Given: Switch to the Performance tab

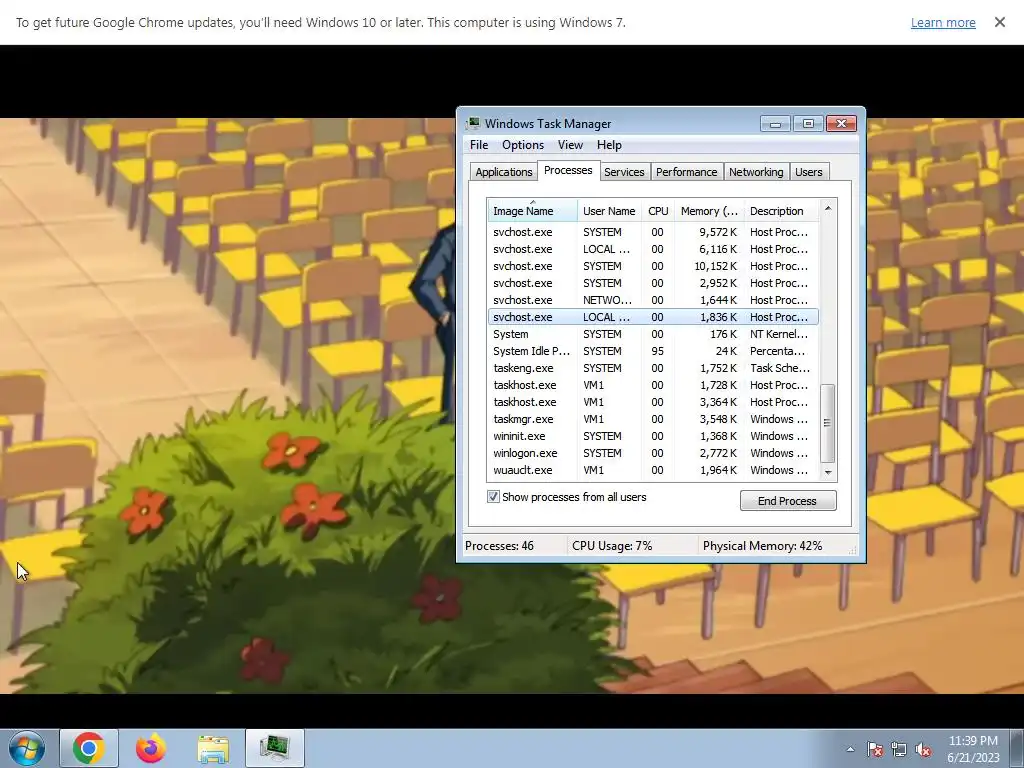Looking at the screenshot, I should (x=686, y=172).
